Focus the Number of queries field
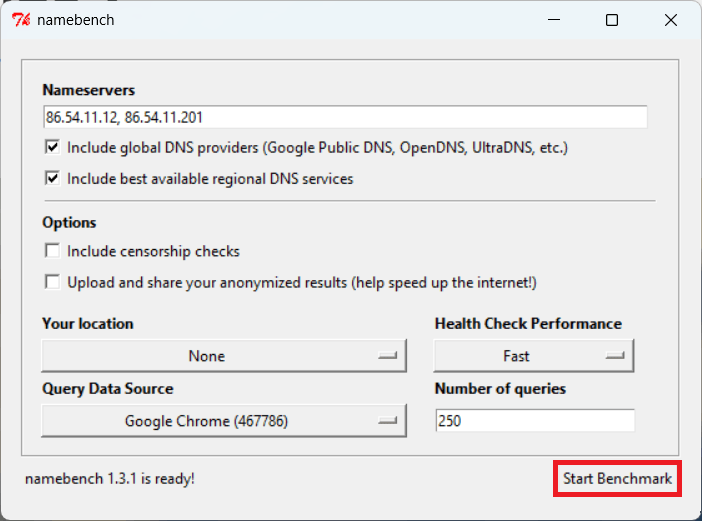The width and height of the screenshot is (702, 521). pos(535,421)
